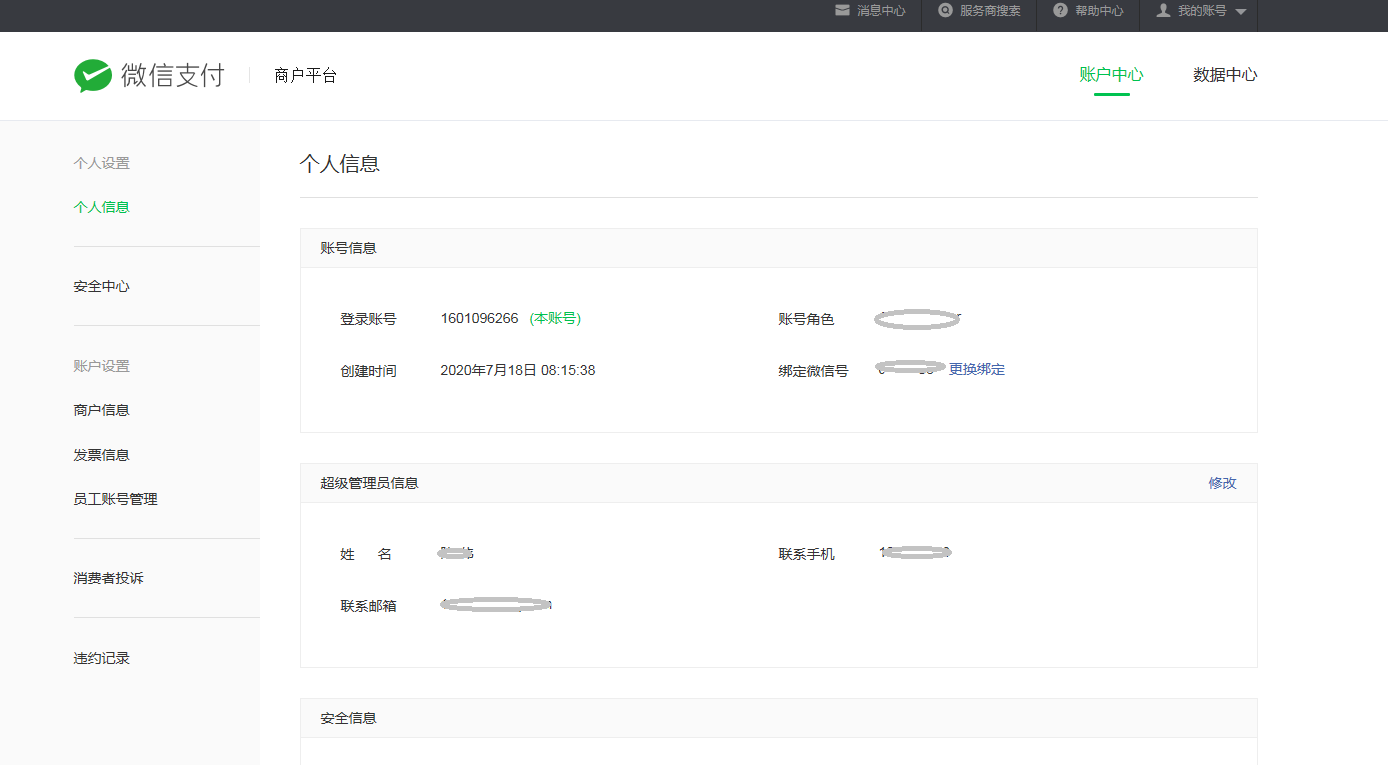1388x765 pixels.
Task: Click the 联系邮箱 label
Action: [x=368, y=606]
